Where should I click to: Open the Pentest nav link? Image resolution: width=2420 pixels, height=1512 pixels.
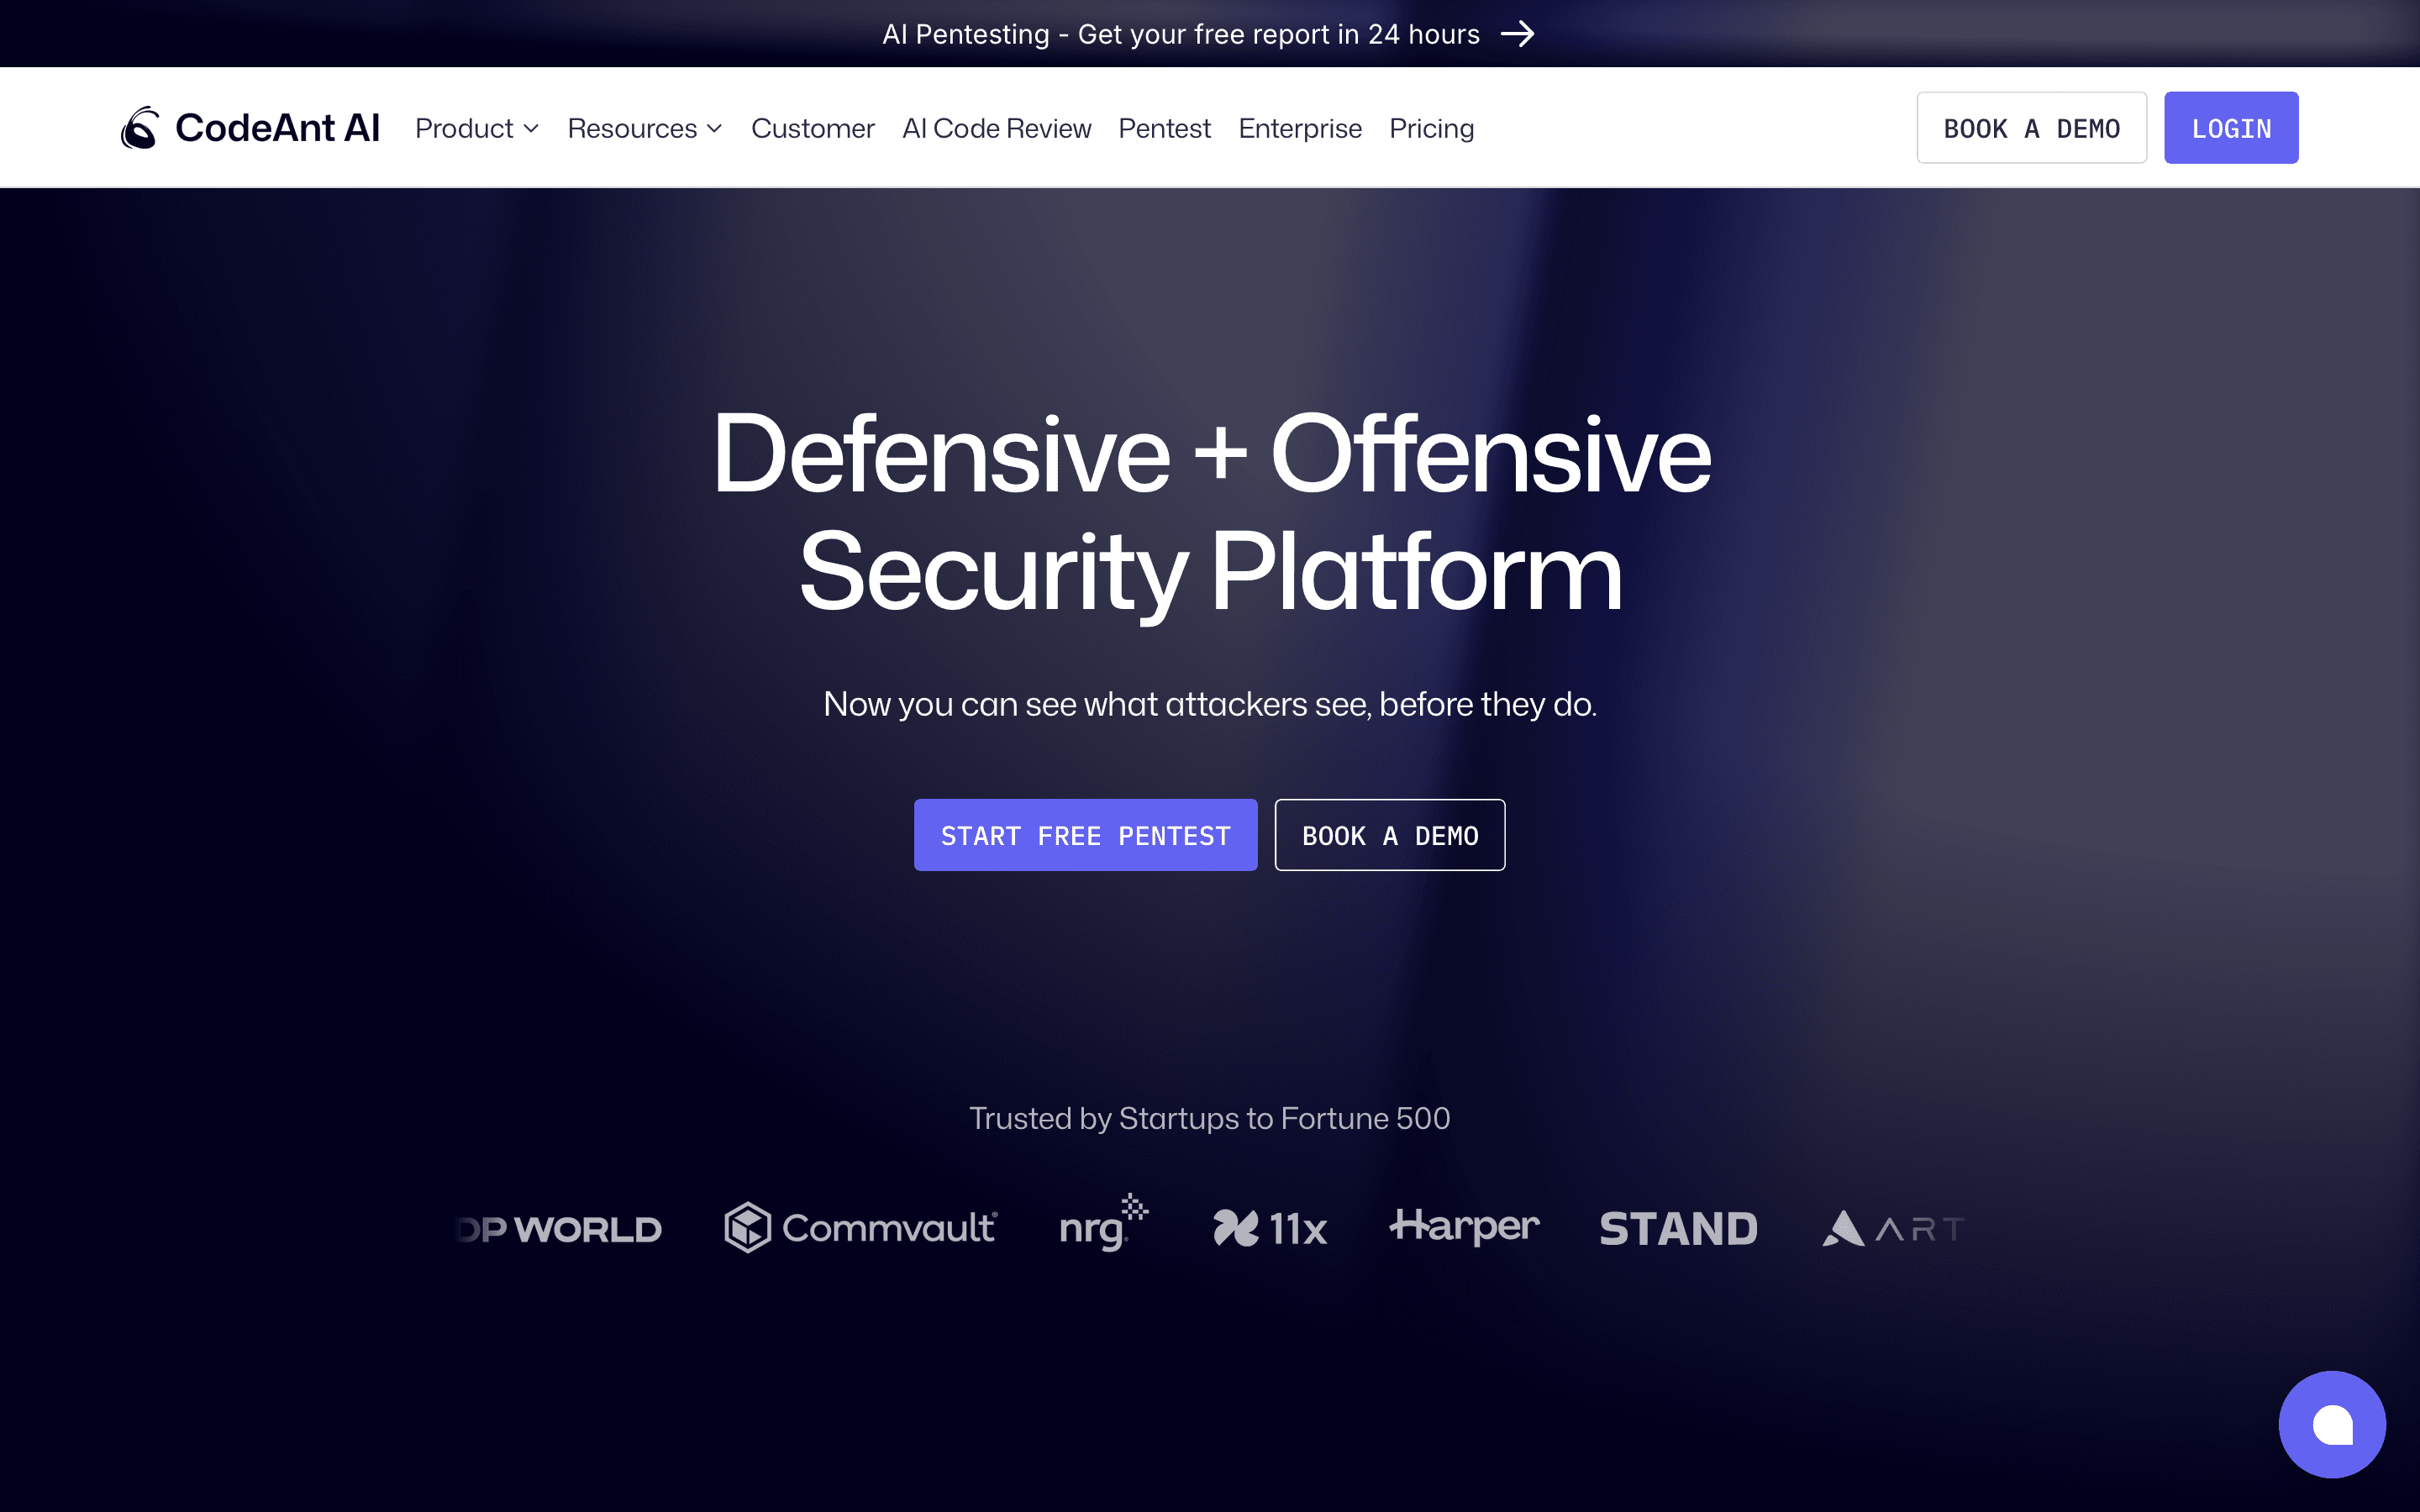pos(1164,128)
